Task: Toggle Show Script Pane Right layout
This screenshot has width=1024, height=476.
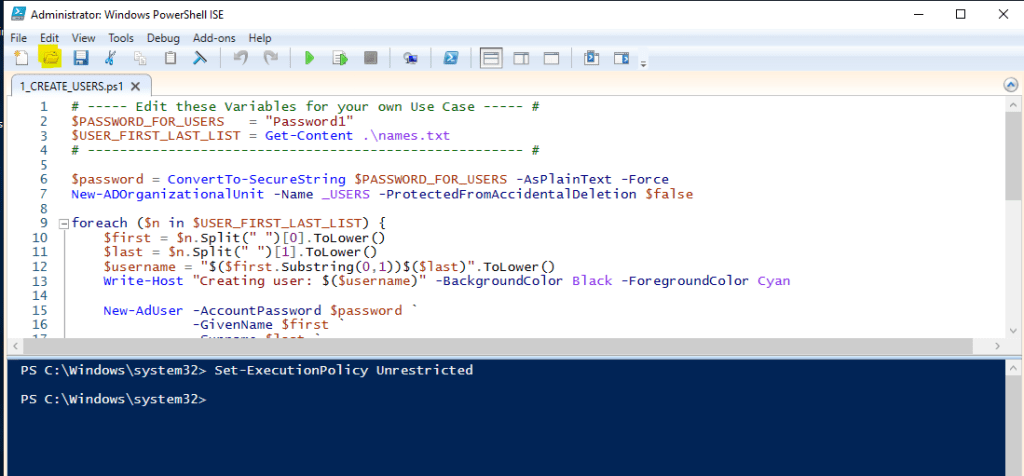Action: pos(521,58)
